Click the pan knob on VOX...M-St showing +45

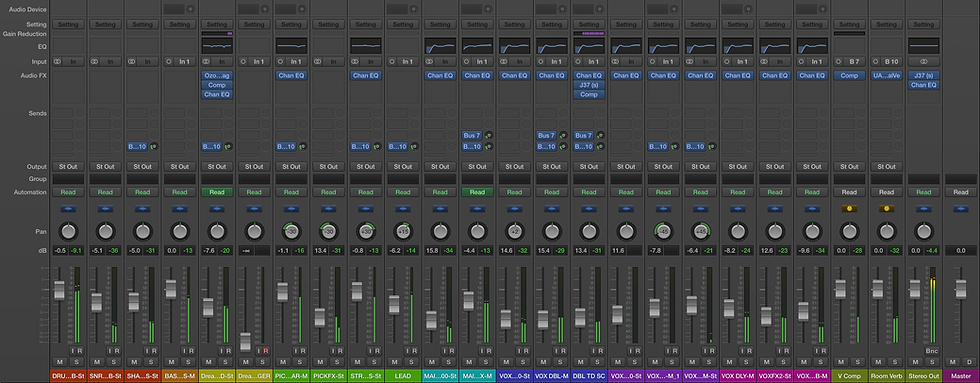[x=701, y=232]
